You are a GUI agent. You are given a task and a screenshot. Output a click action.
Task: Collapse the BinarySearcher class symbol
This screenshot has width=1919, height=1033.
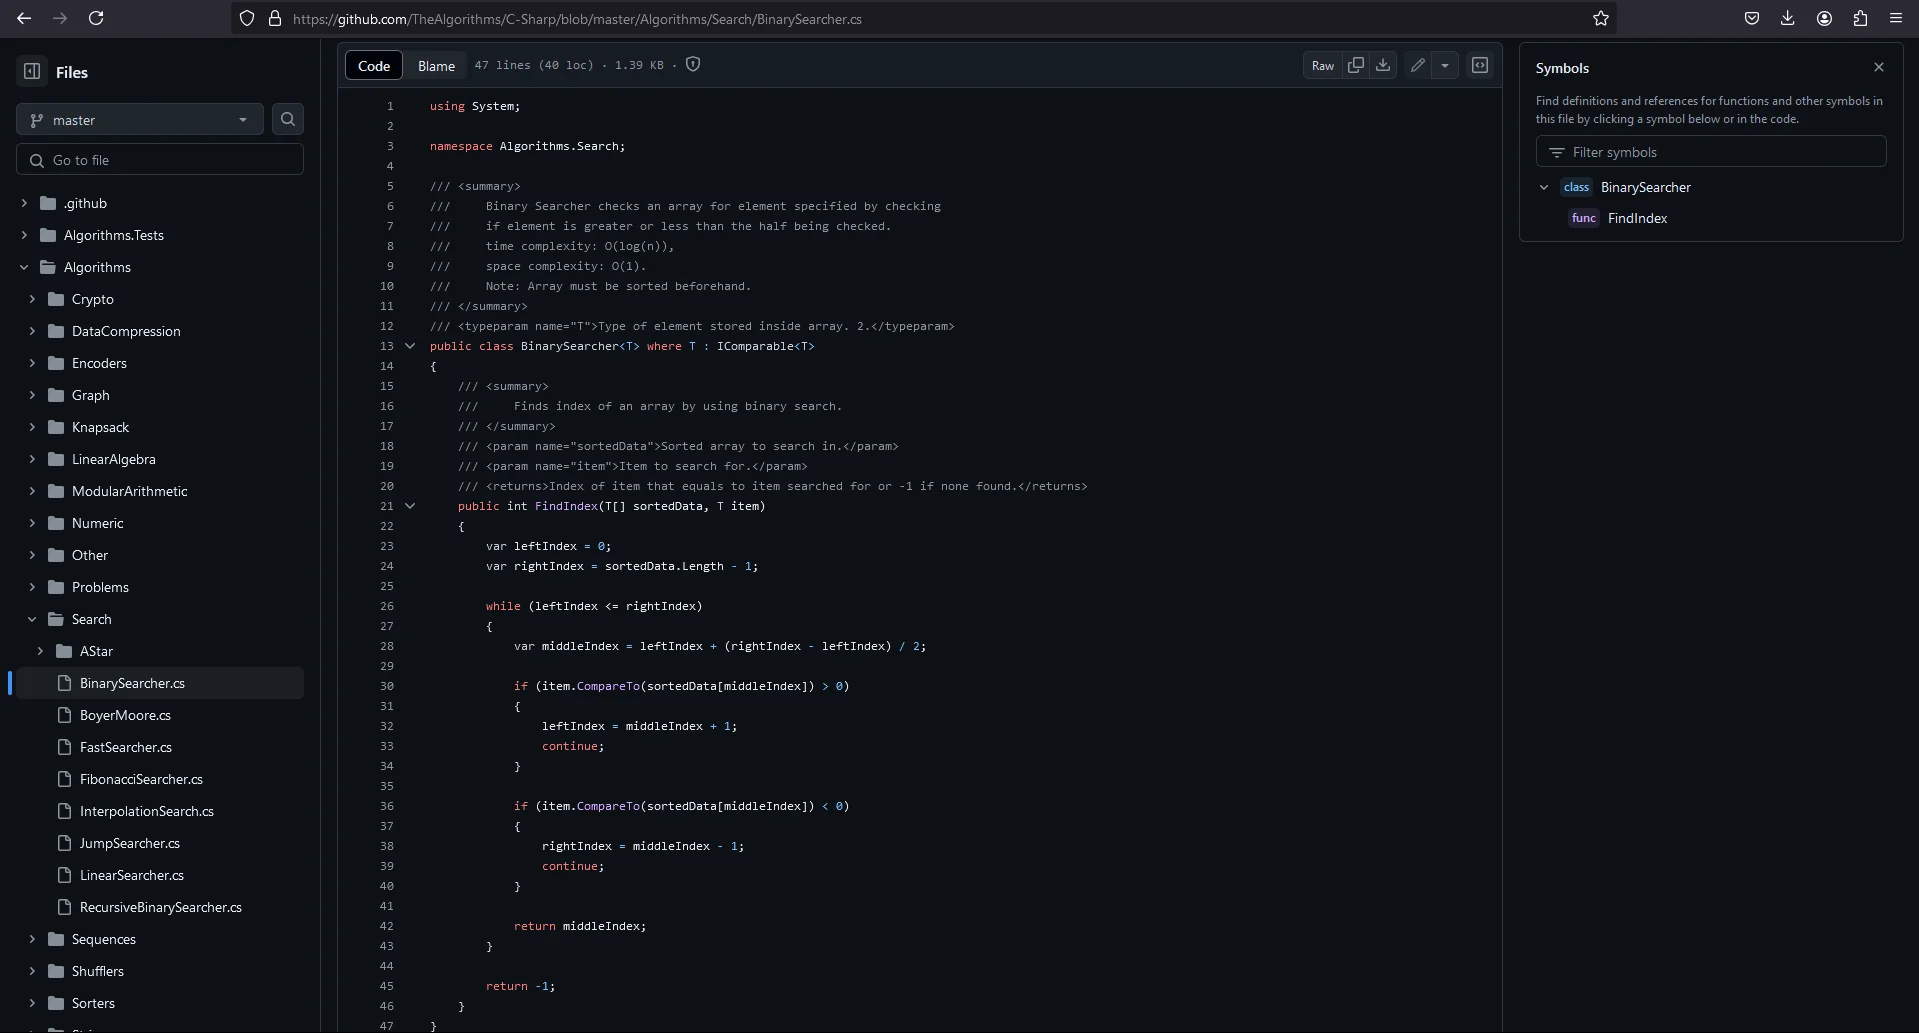(x=1544, y=187)
